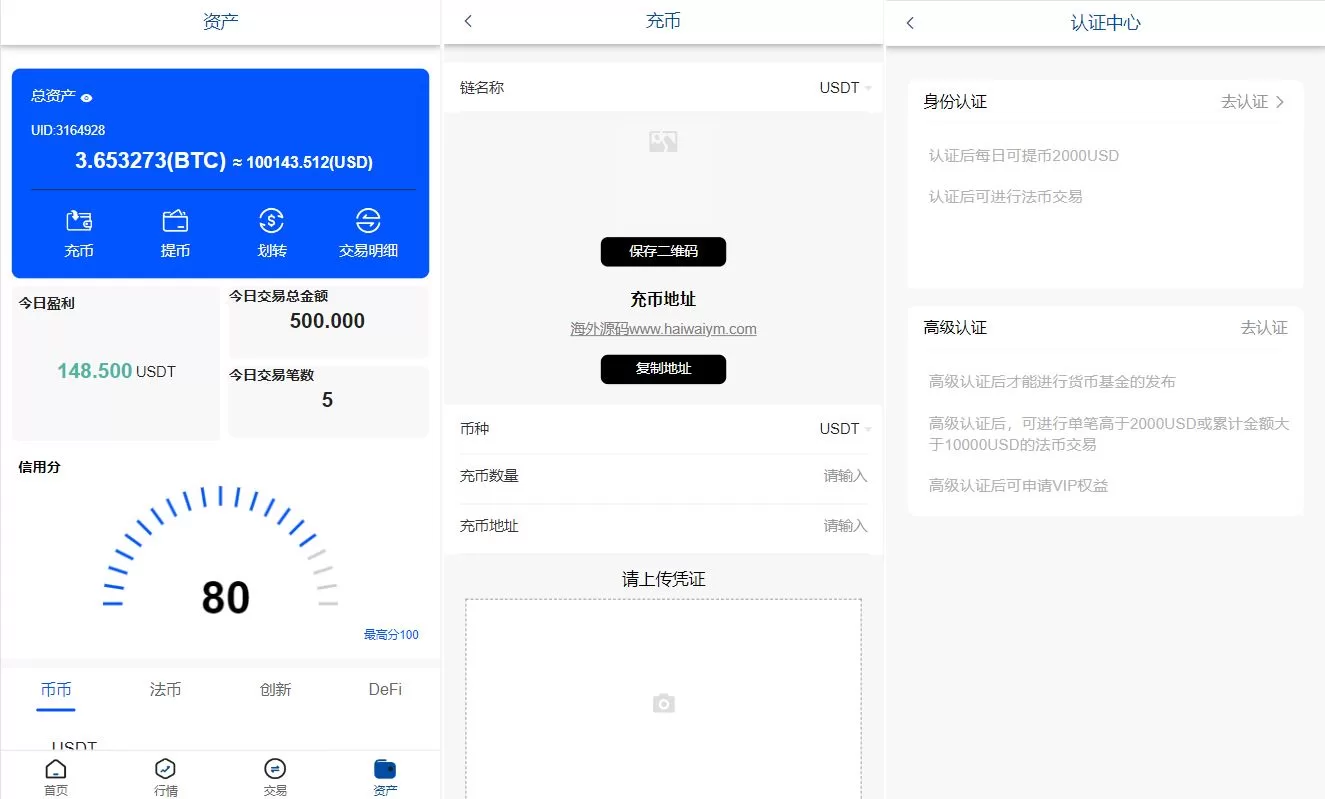Screen dimensions: 1325x799
Task: Click the credit score number 80
Action: 225,598
